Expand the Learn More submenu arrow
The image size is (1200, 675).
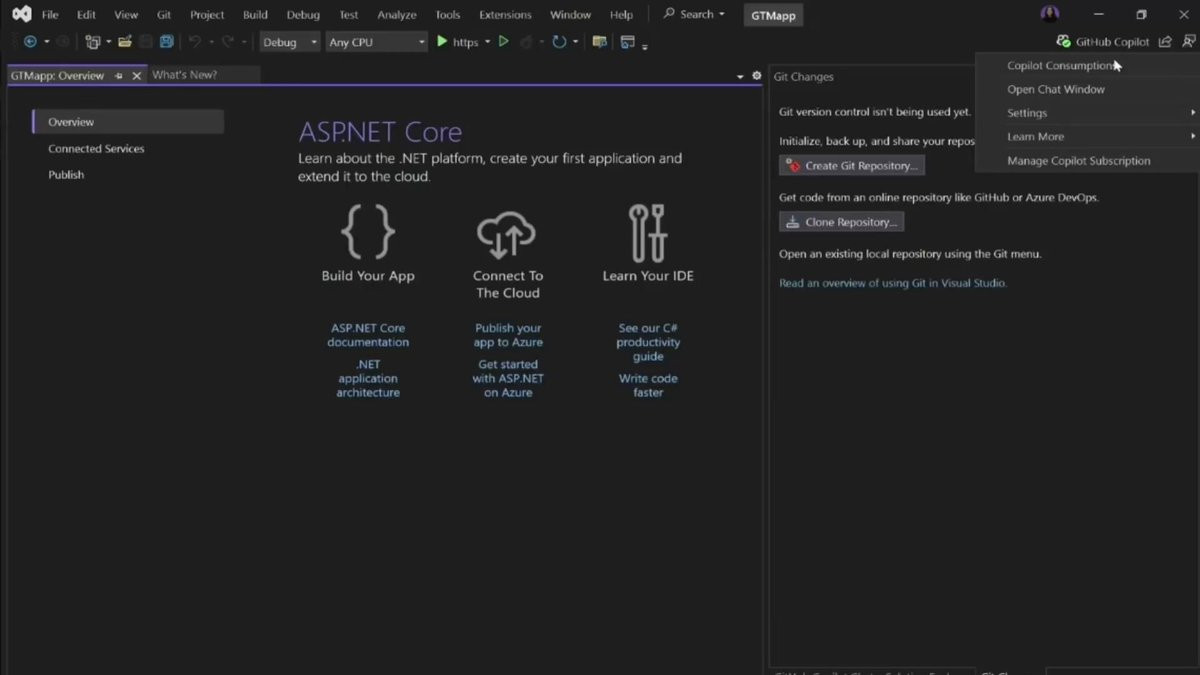pyautogui.click(x=1193, y=136)
